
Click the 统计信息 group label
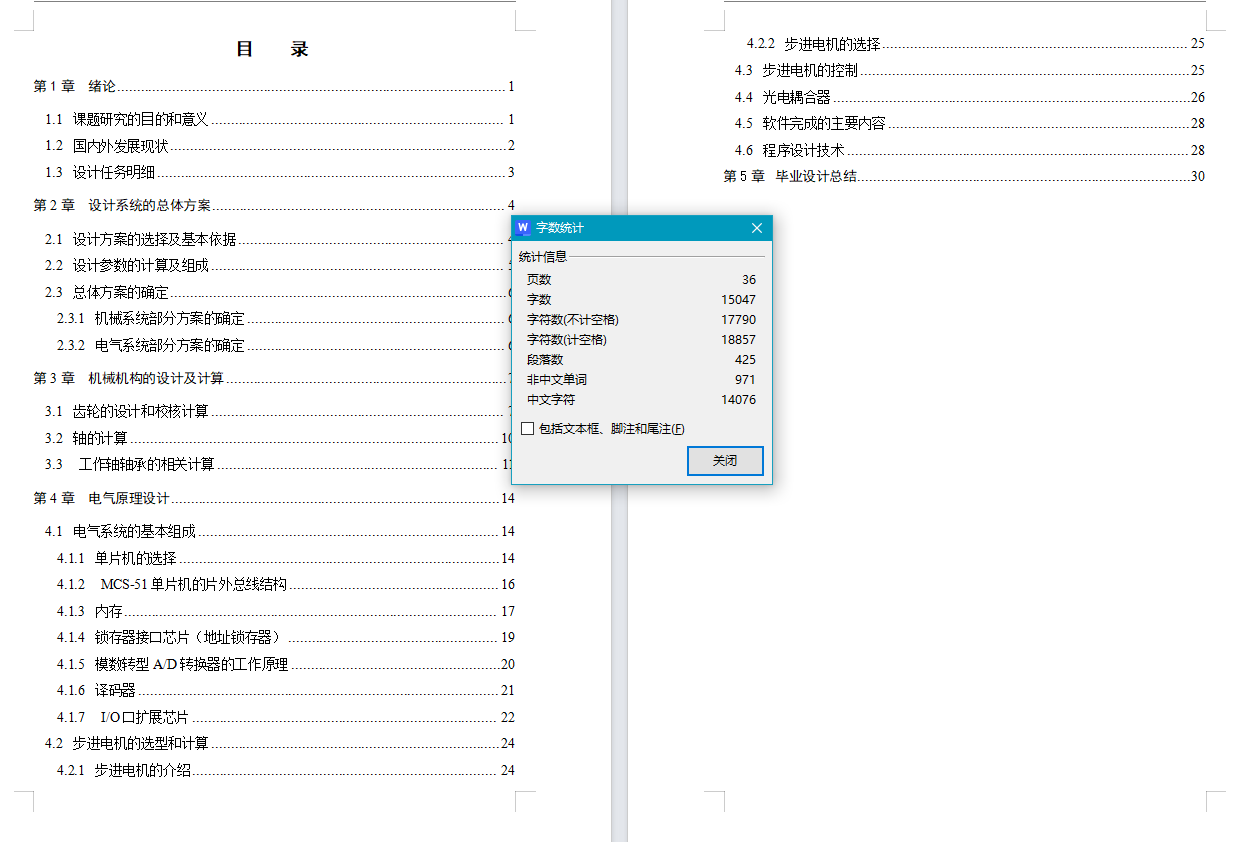click(x=543, y=257)
